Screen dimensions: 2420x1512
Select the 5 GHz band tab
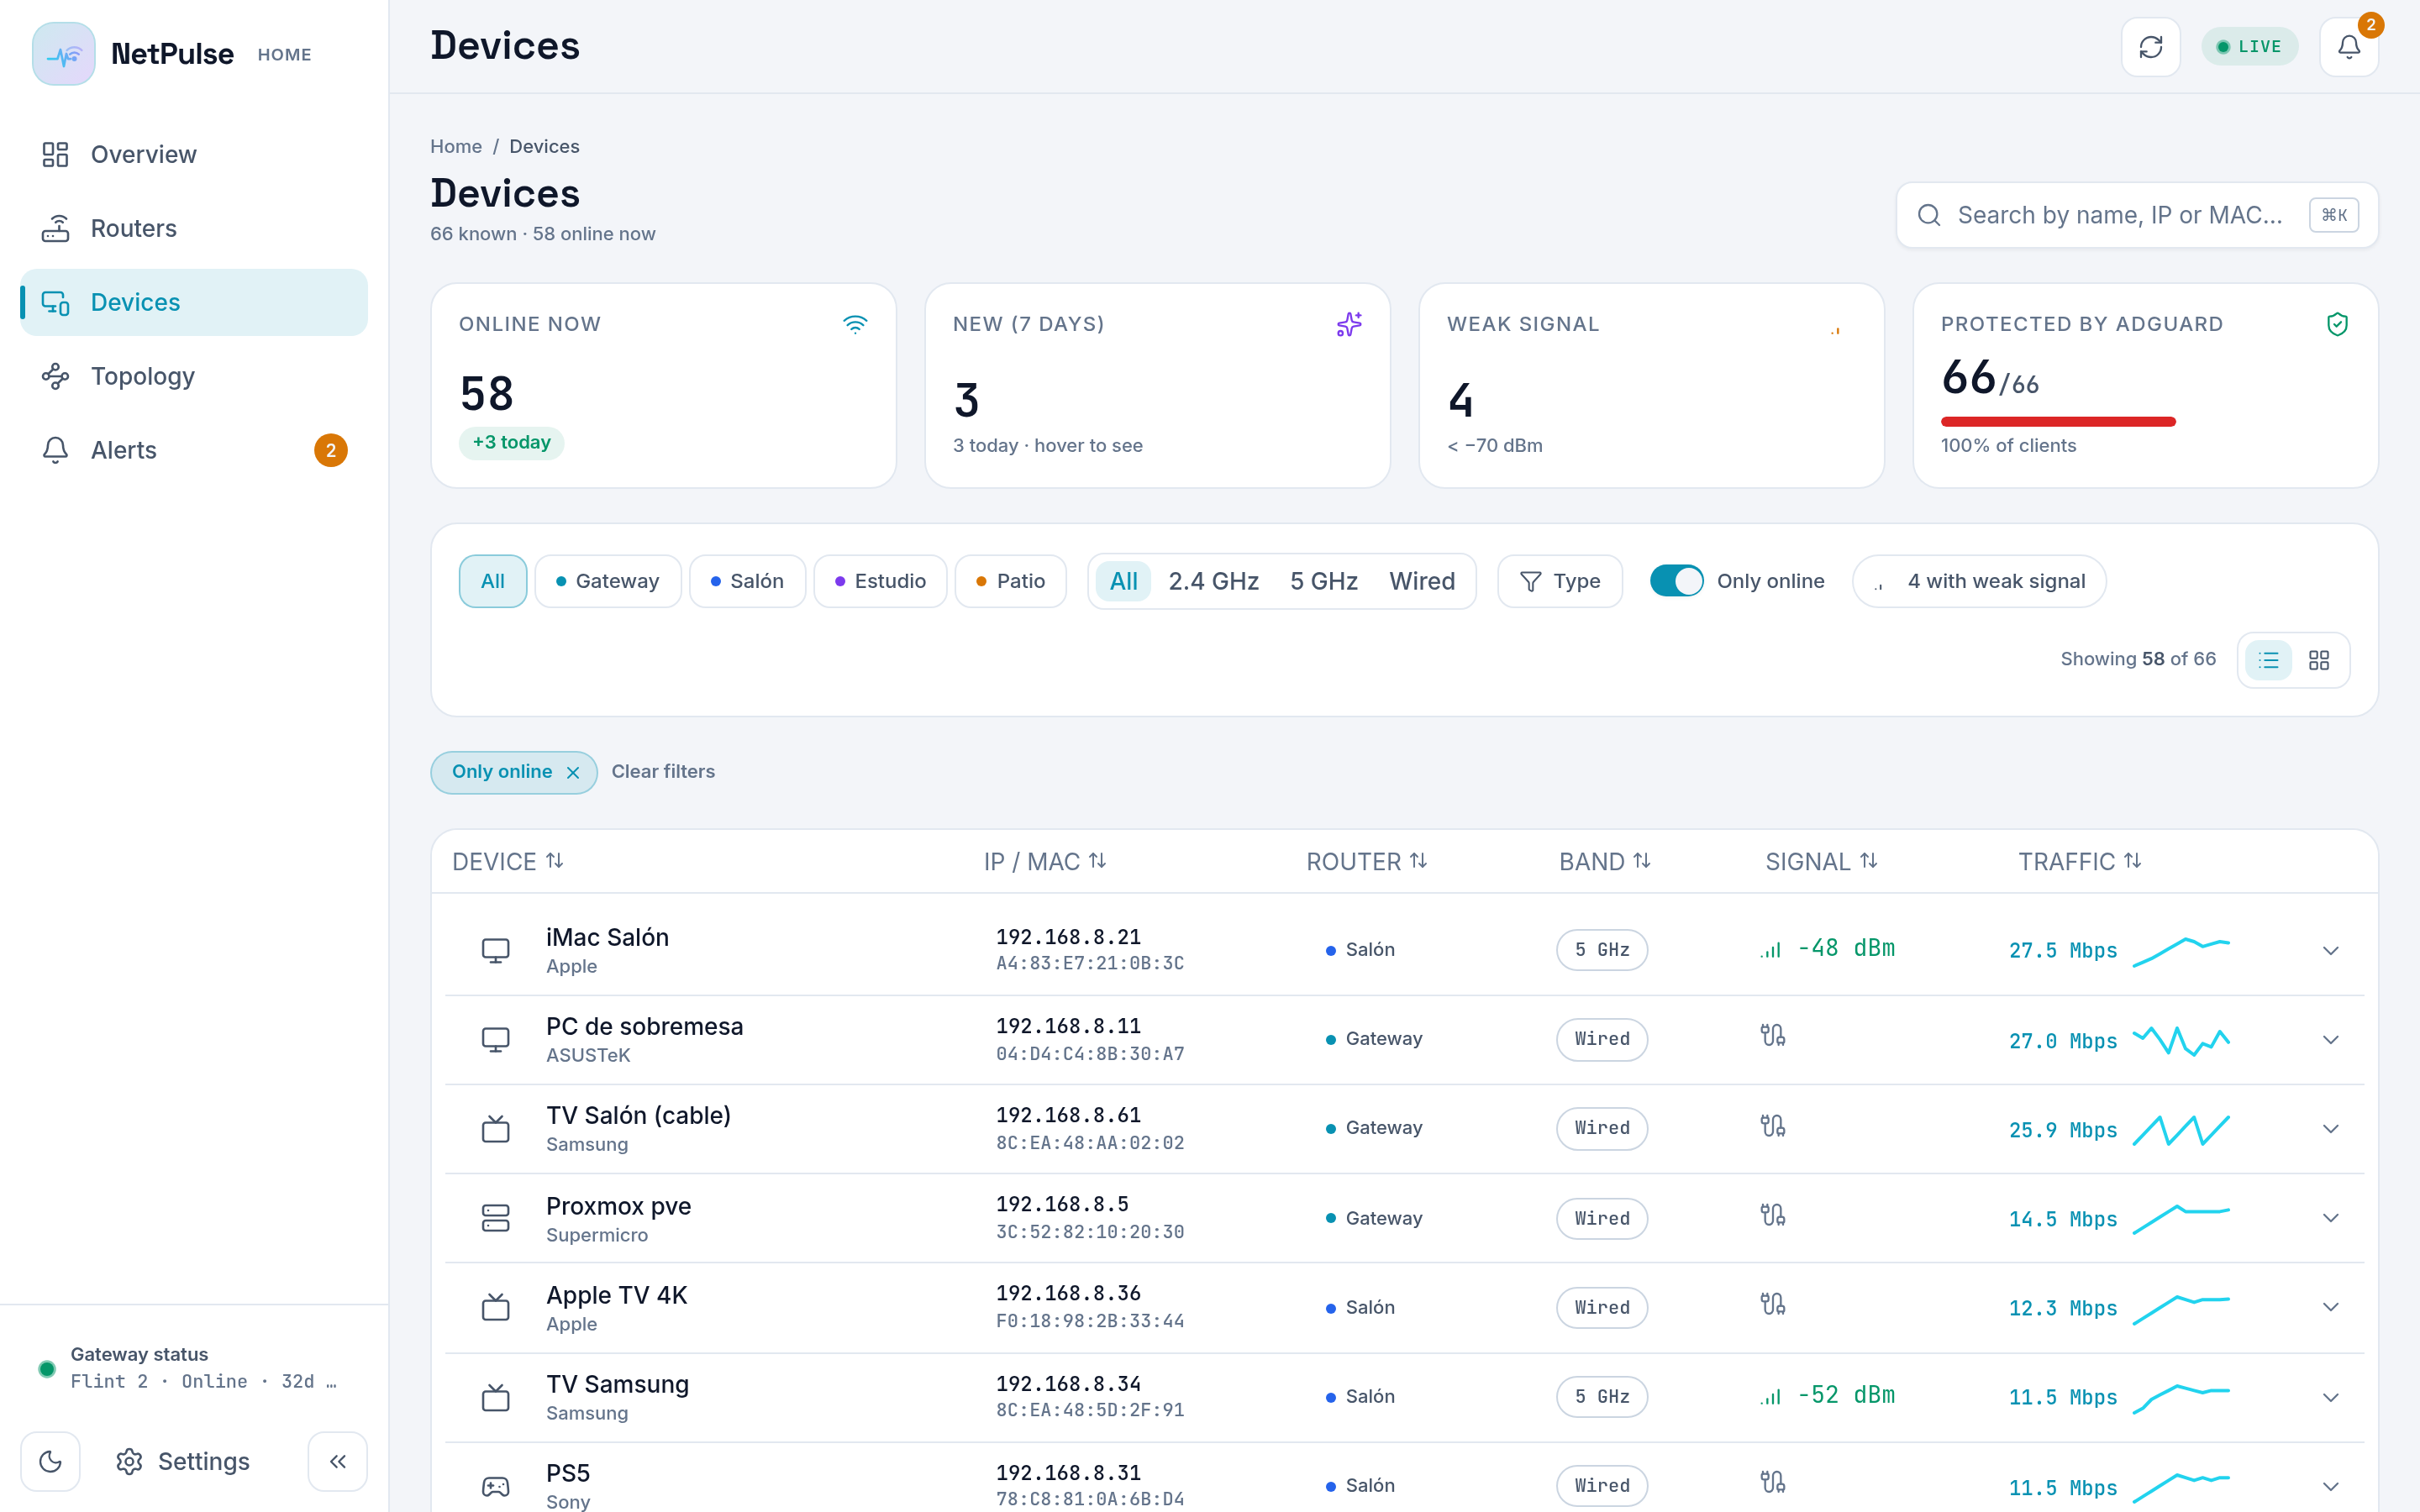1323,581
